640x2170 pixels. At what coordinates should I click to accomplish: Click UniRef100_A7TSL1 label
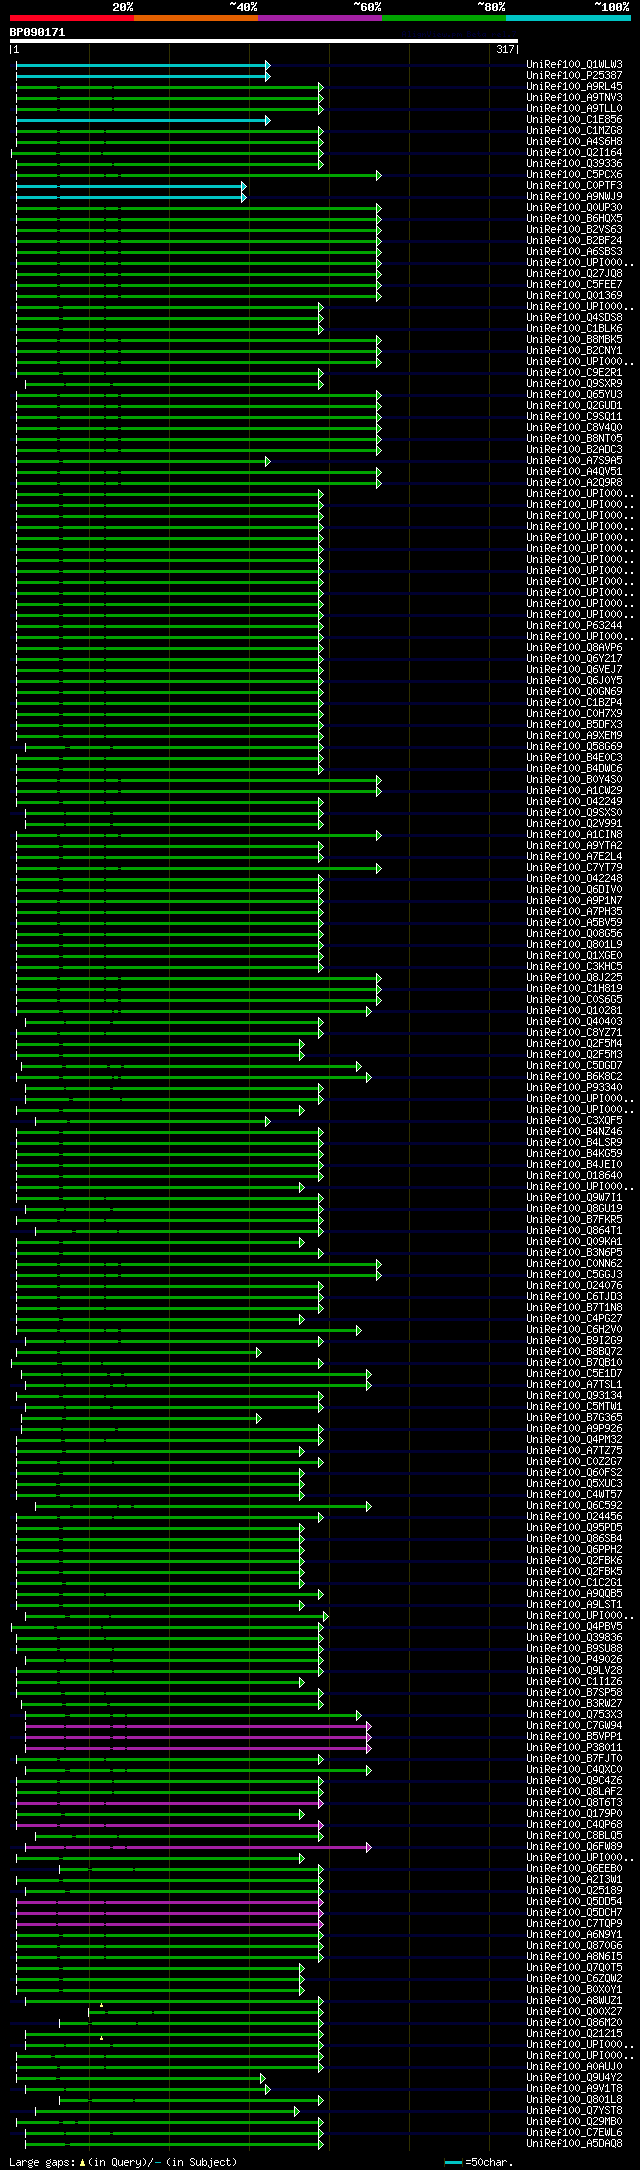click(574, 1385)
